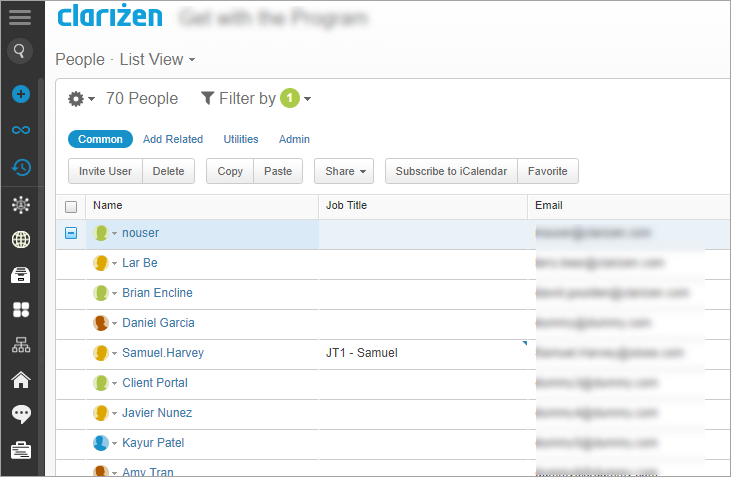The height and width of the screenshot is (477, 731).
Task: Toggle the nouser row checkbox
Action: (x=71, y=233)
